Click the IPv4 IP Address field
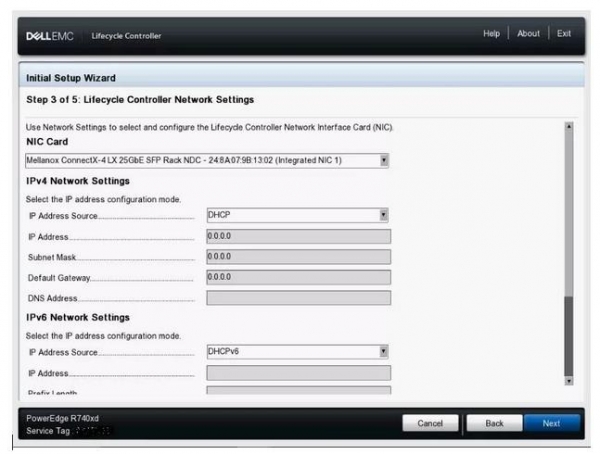600x454 pixels. (298, 236)
